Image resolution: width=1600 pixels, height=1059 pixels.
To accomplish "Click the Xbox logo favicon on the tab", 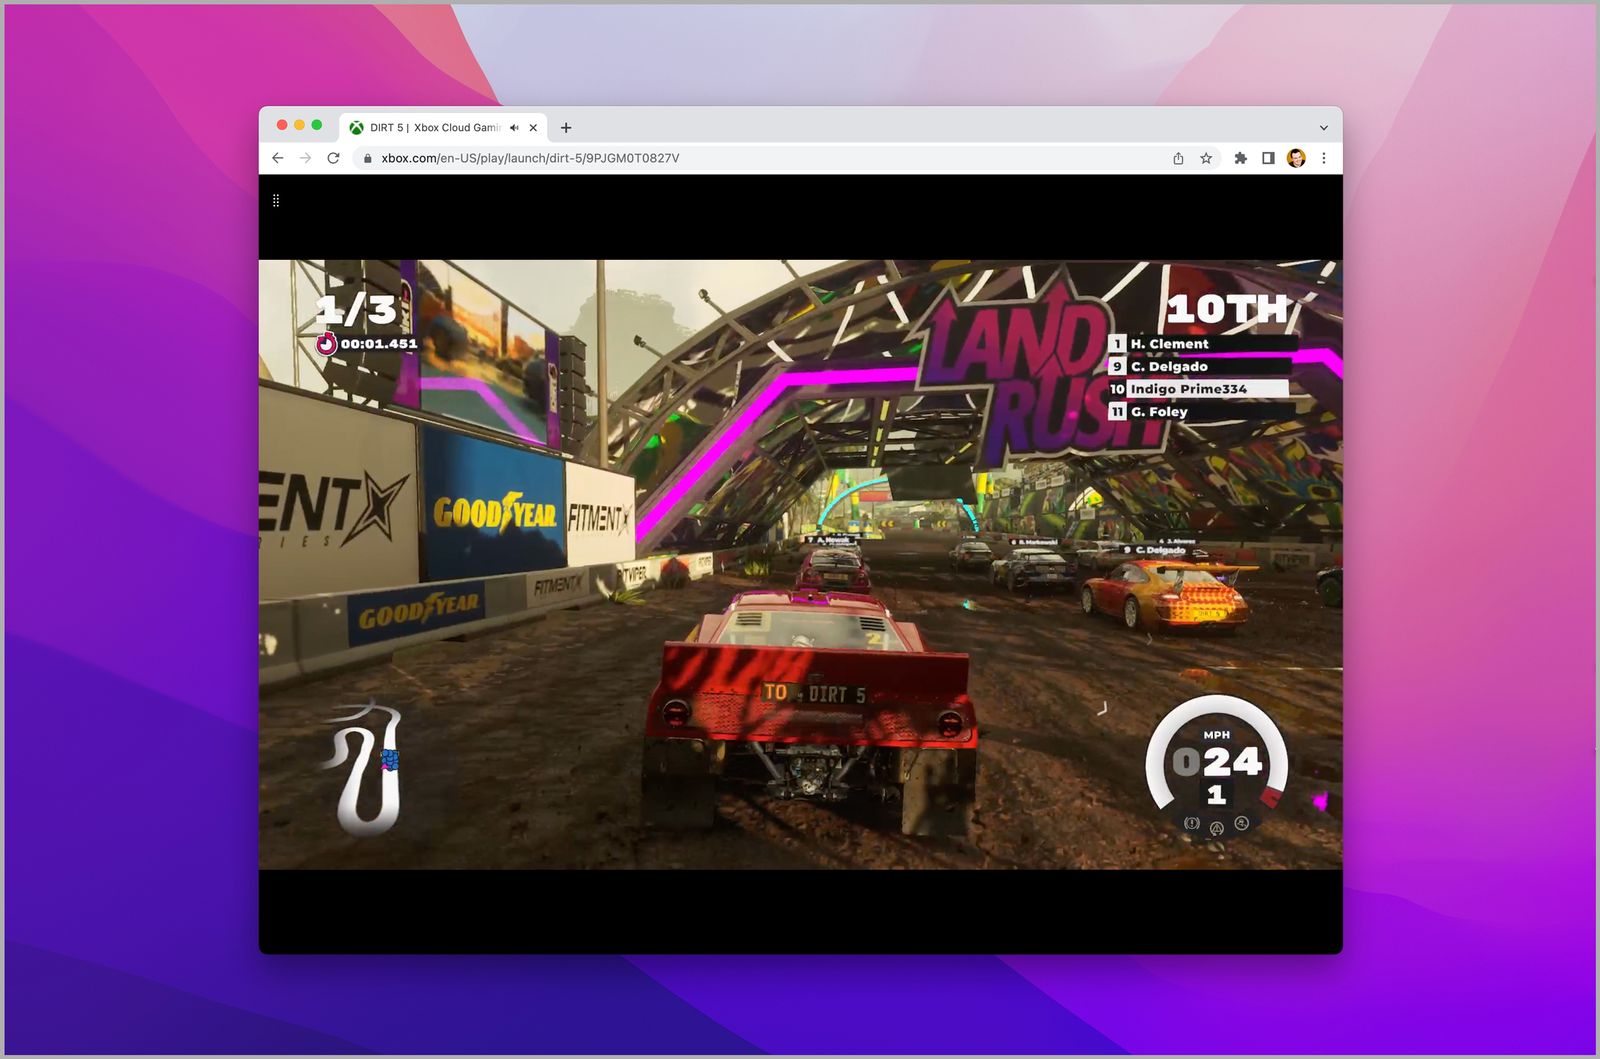I will tap(356, 128).
